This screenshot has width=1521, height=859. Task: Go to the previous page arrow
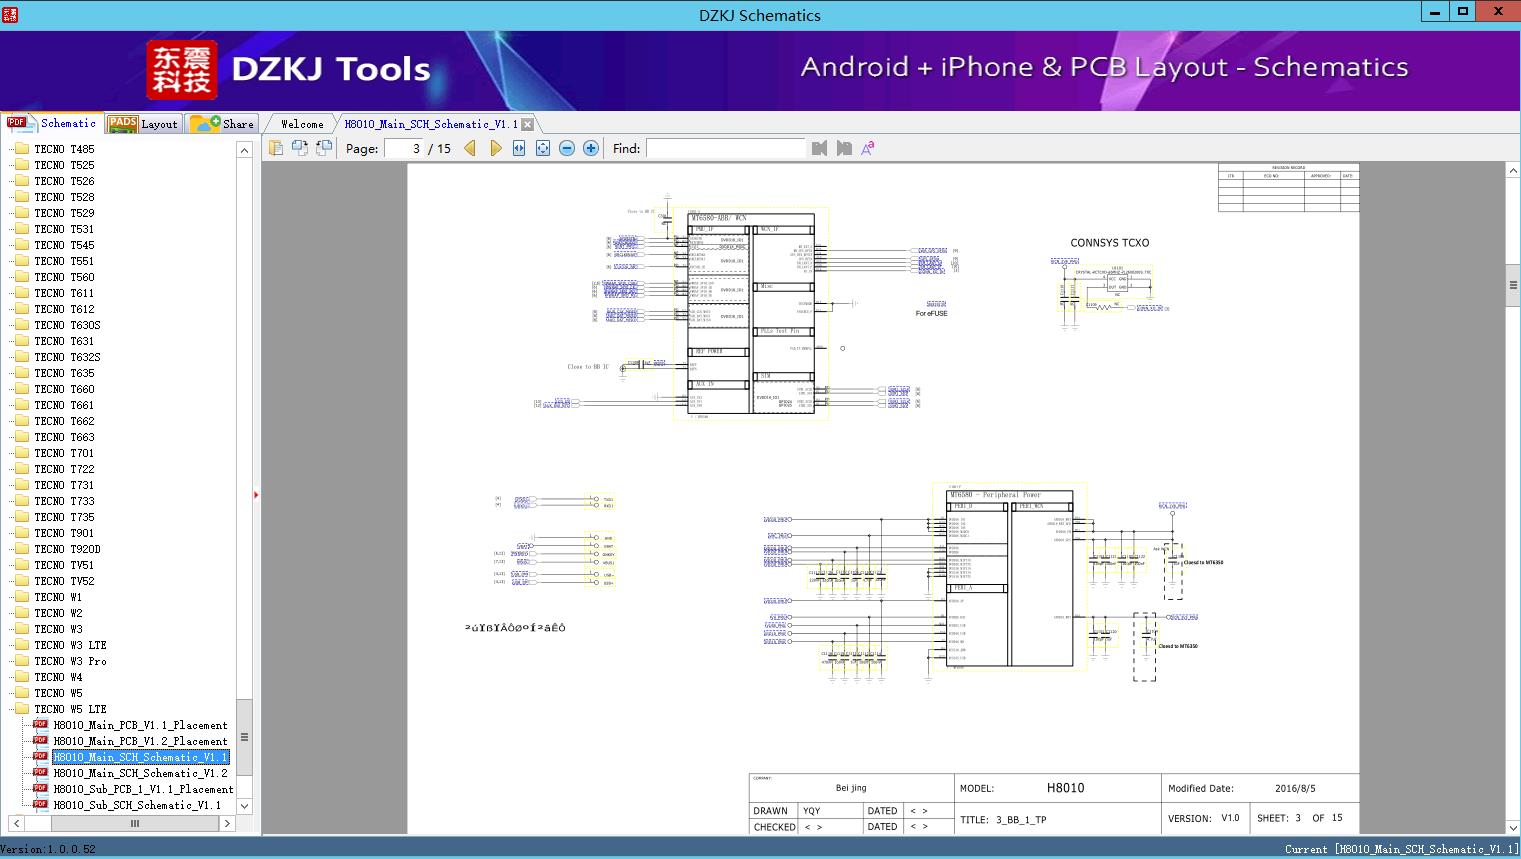coord(470,148)
